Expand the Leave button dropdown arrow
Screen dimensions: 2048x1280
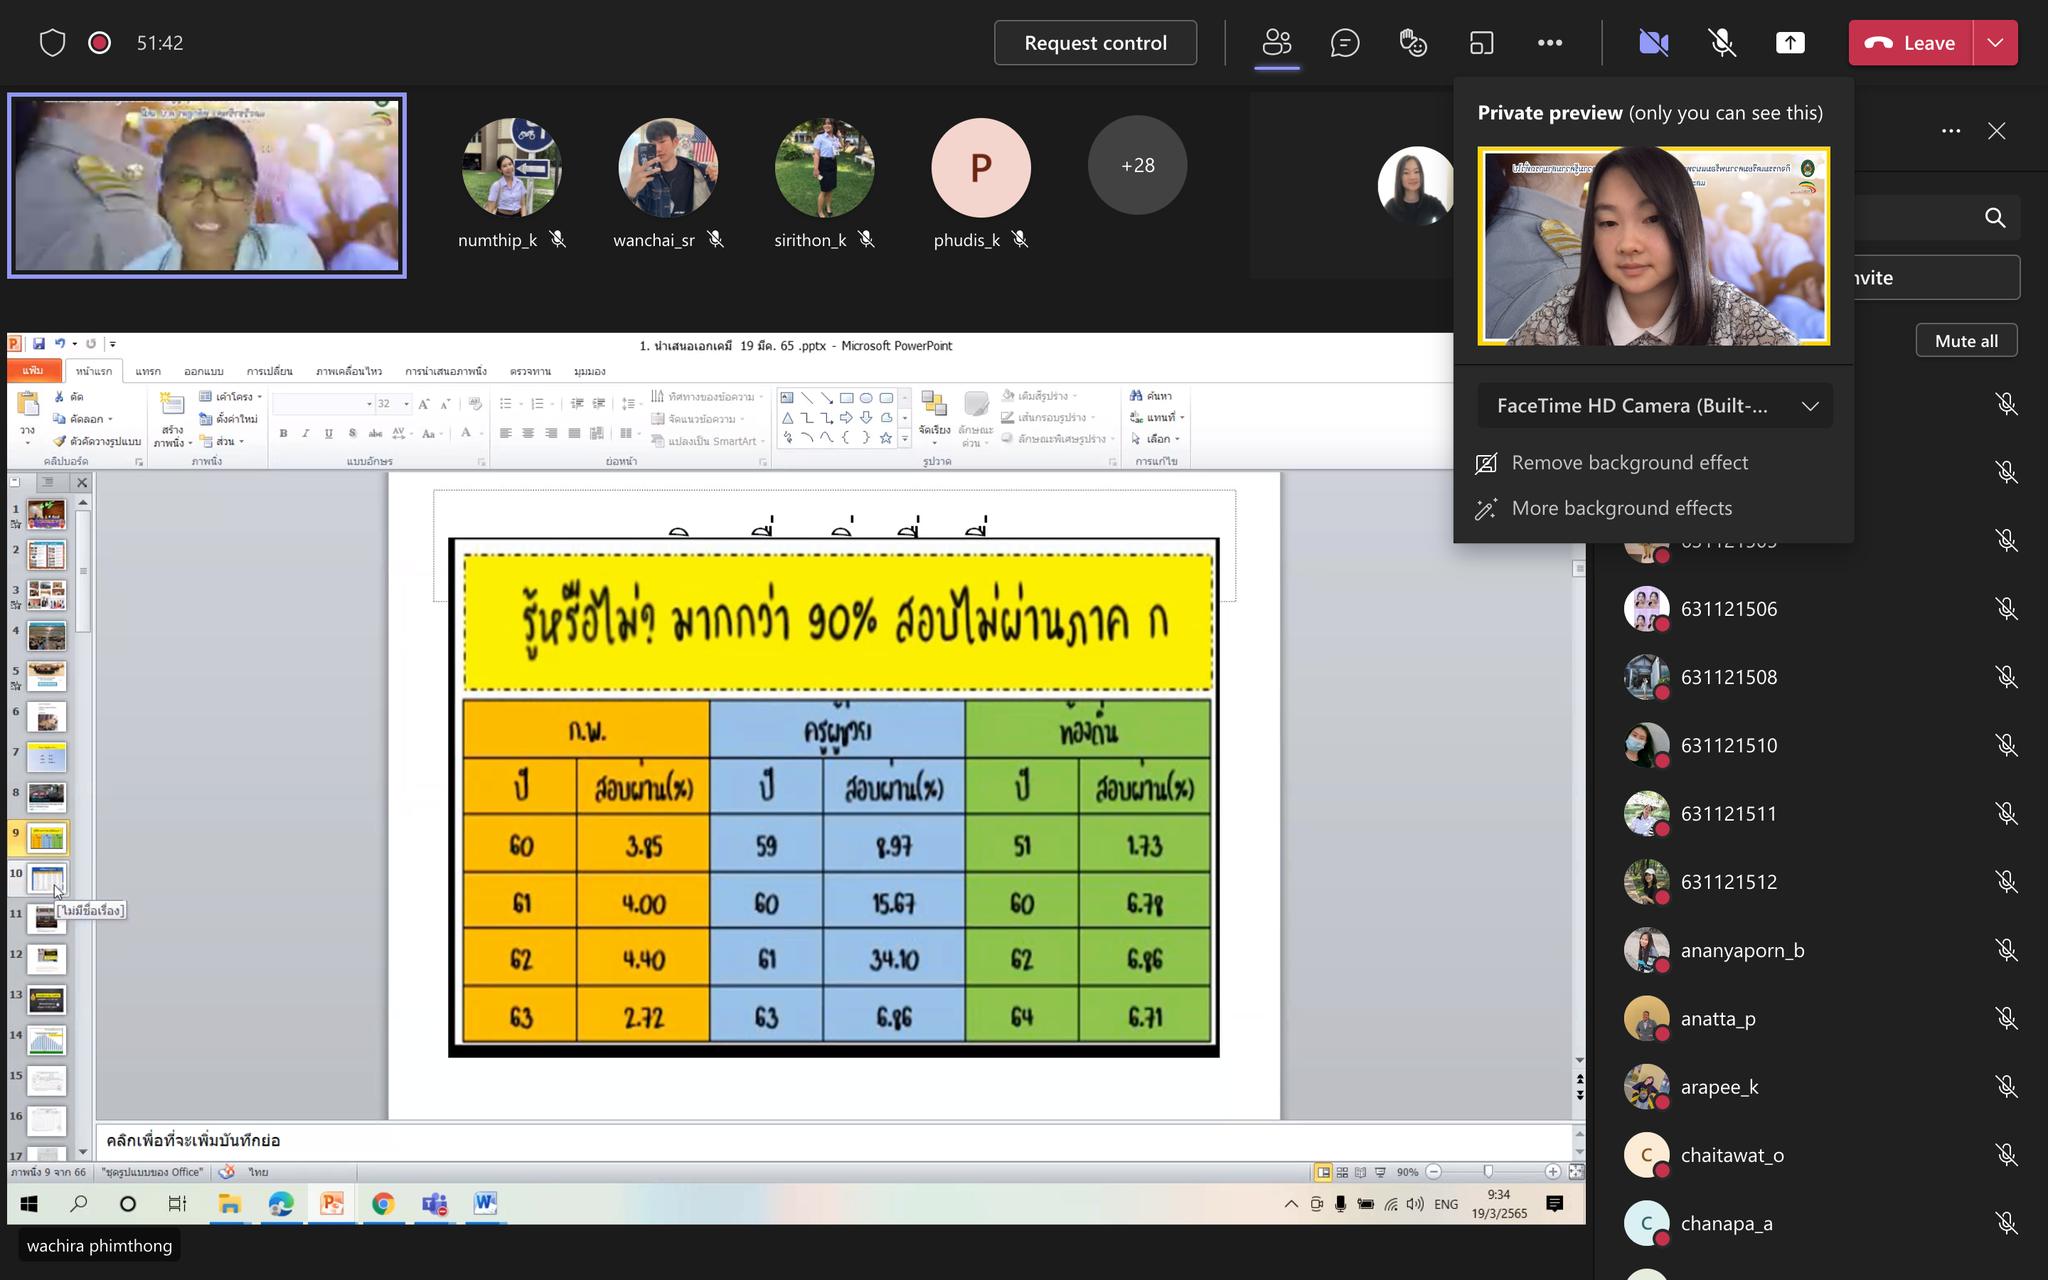coord(1995,43)
